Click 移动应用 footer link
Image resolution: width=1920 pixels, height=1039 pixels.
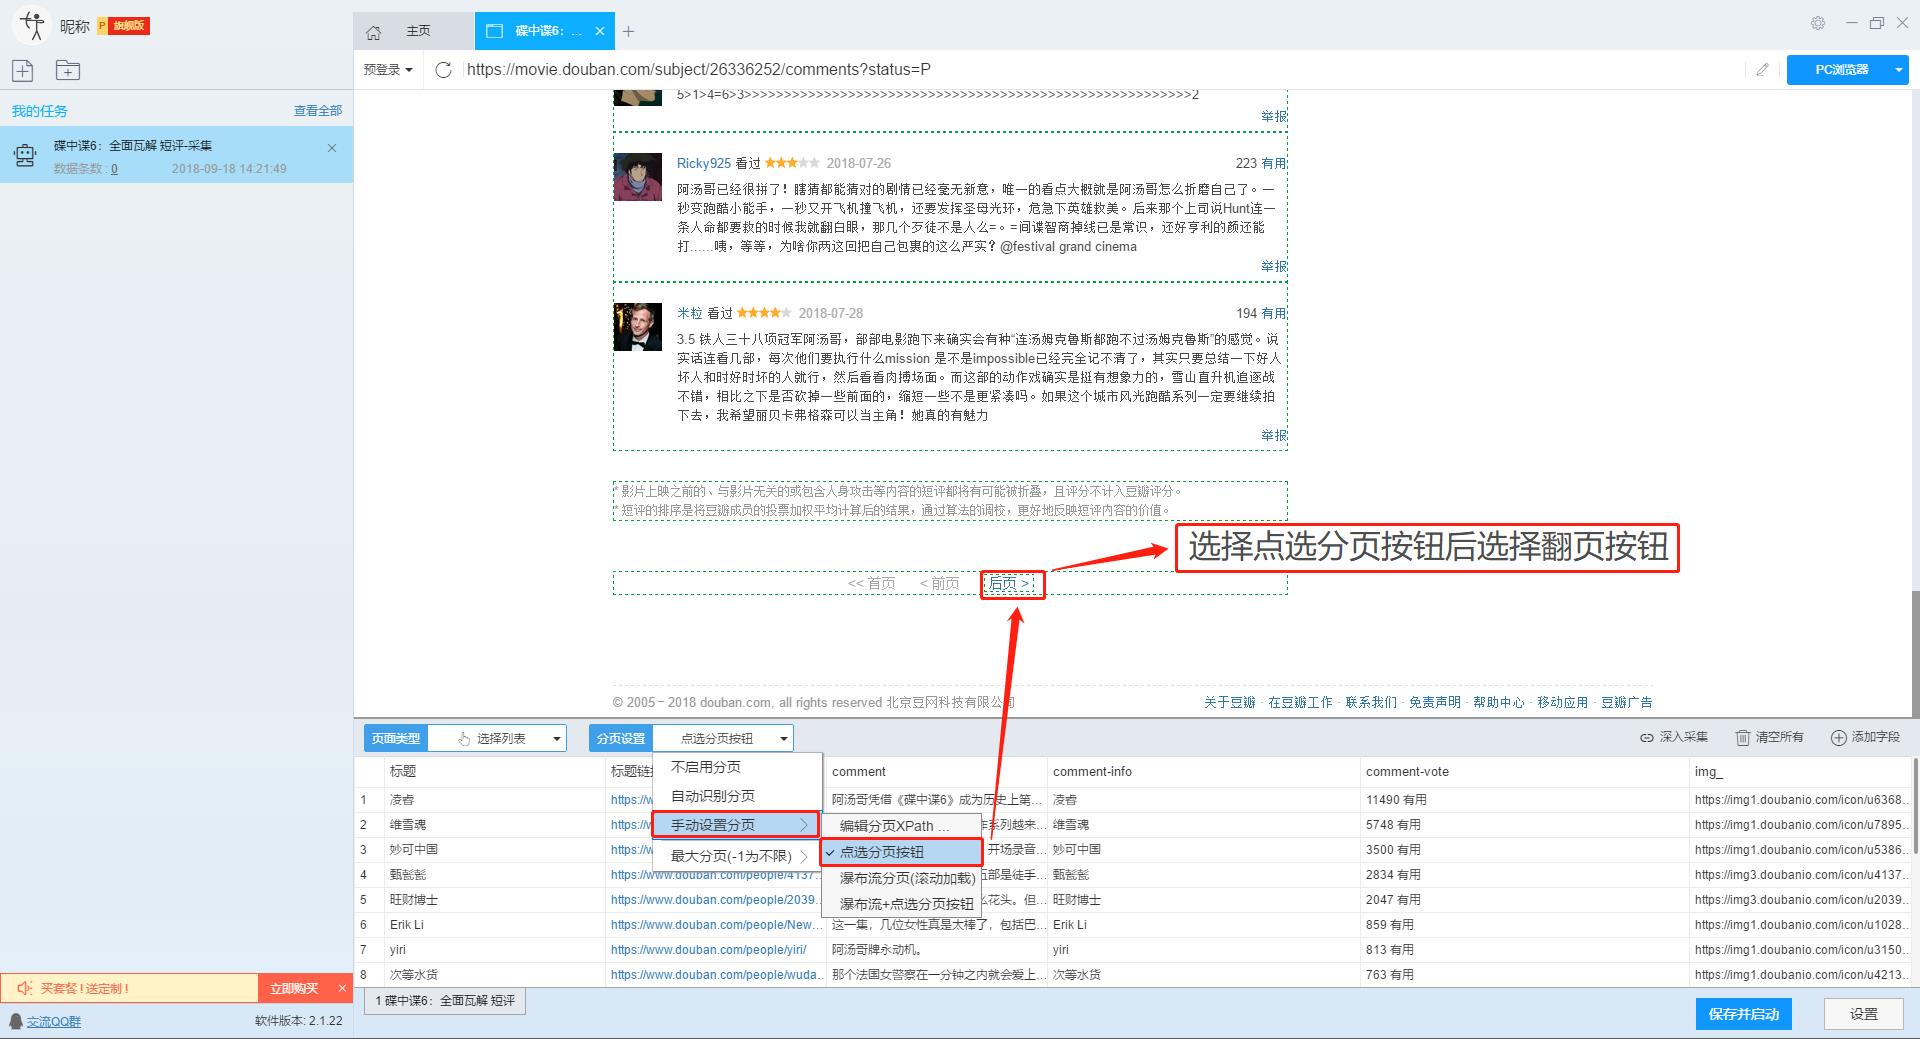pos(1563,702)
